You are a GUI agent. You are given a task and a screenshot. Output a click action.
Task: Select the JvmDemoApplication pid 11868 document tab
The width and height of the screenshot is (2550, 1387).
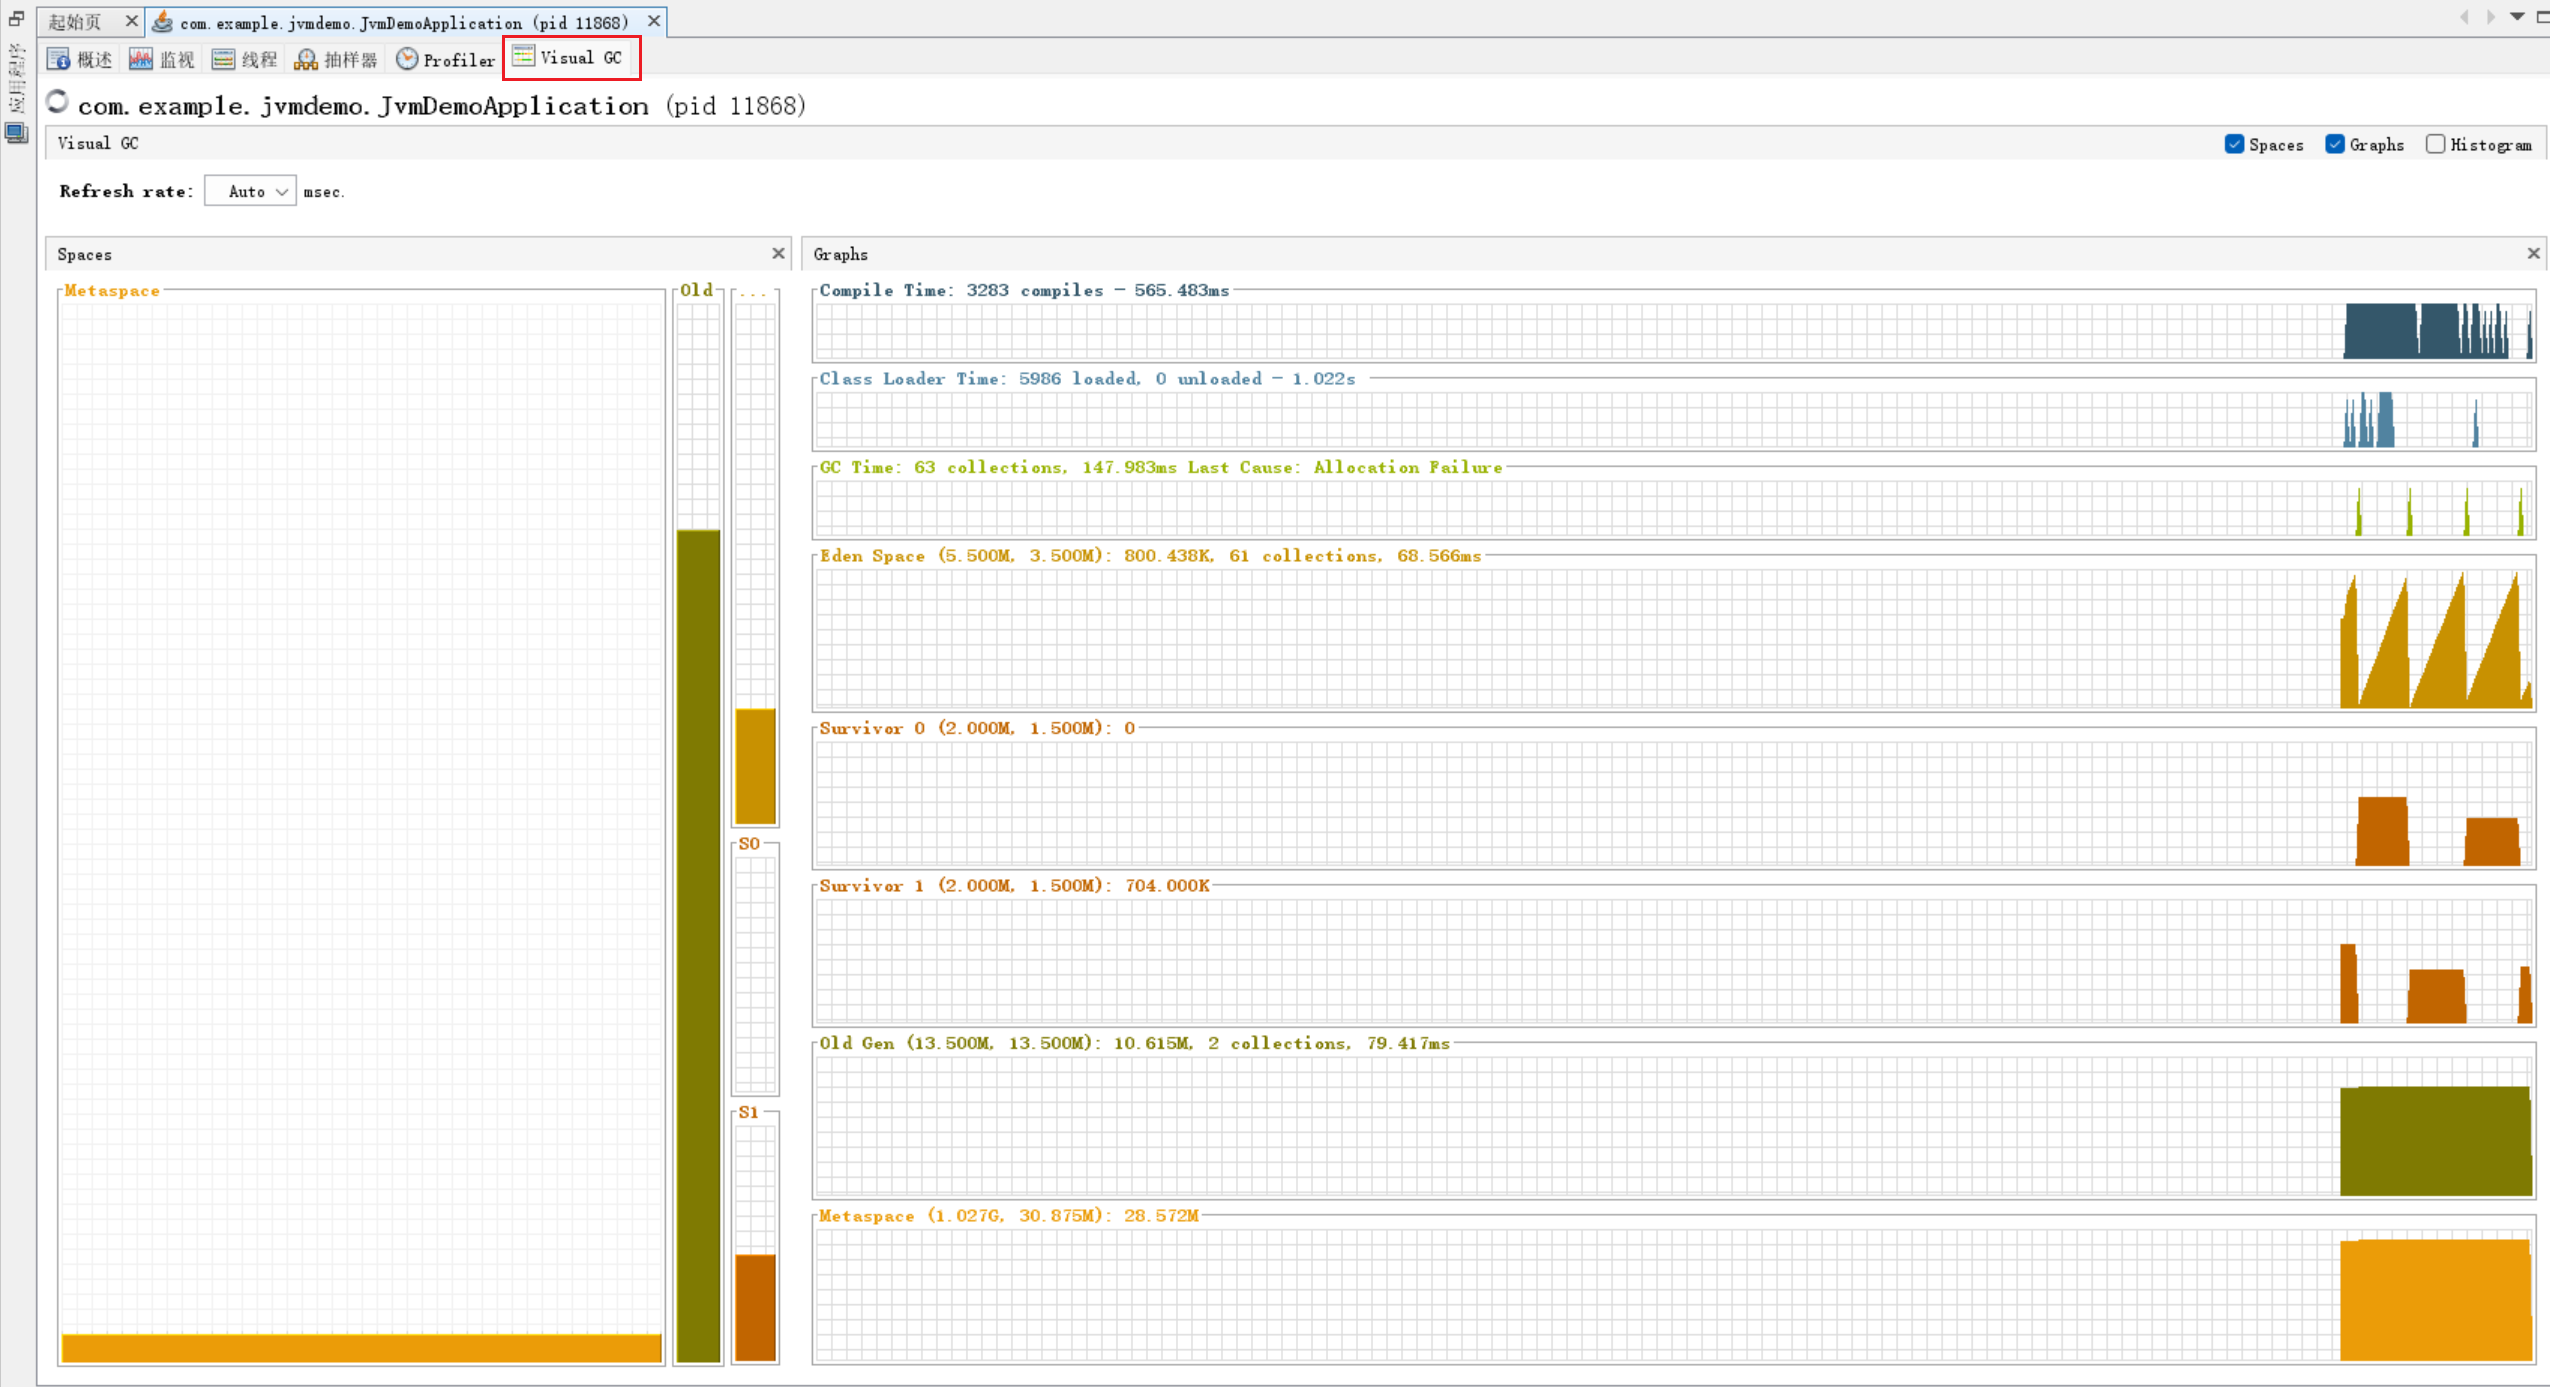pyautogui.click(x=404, y=22)
